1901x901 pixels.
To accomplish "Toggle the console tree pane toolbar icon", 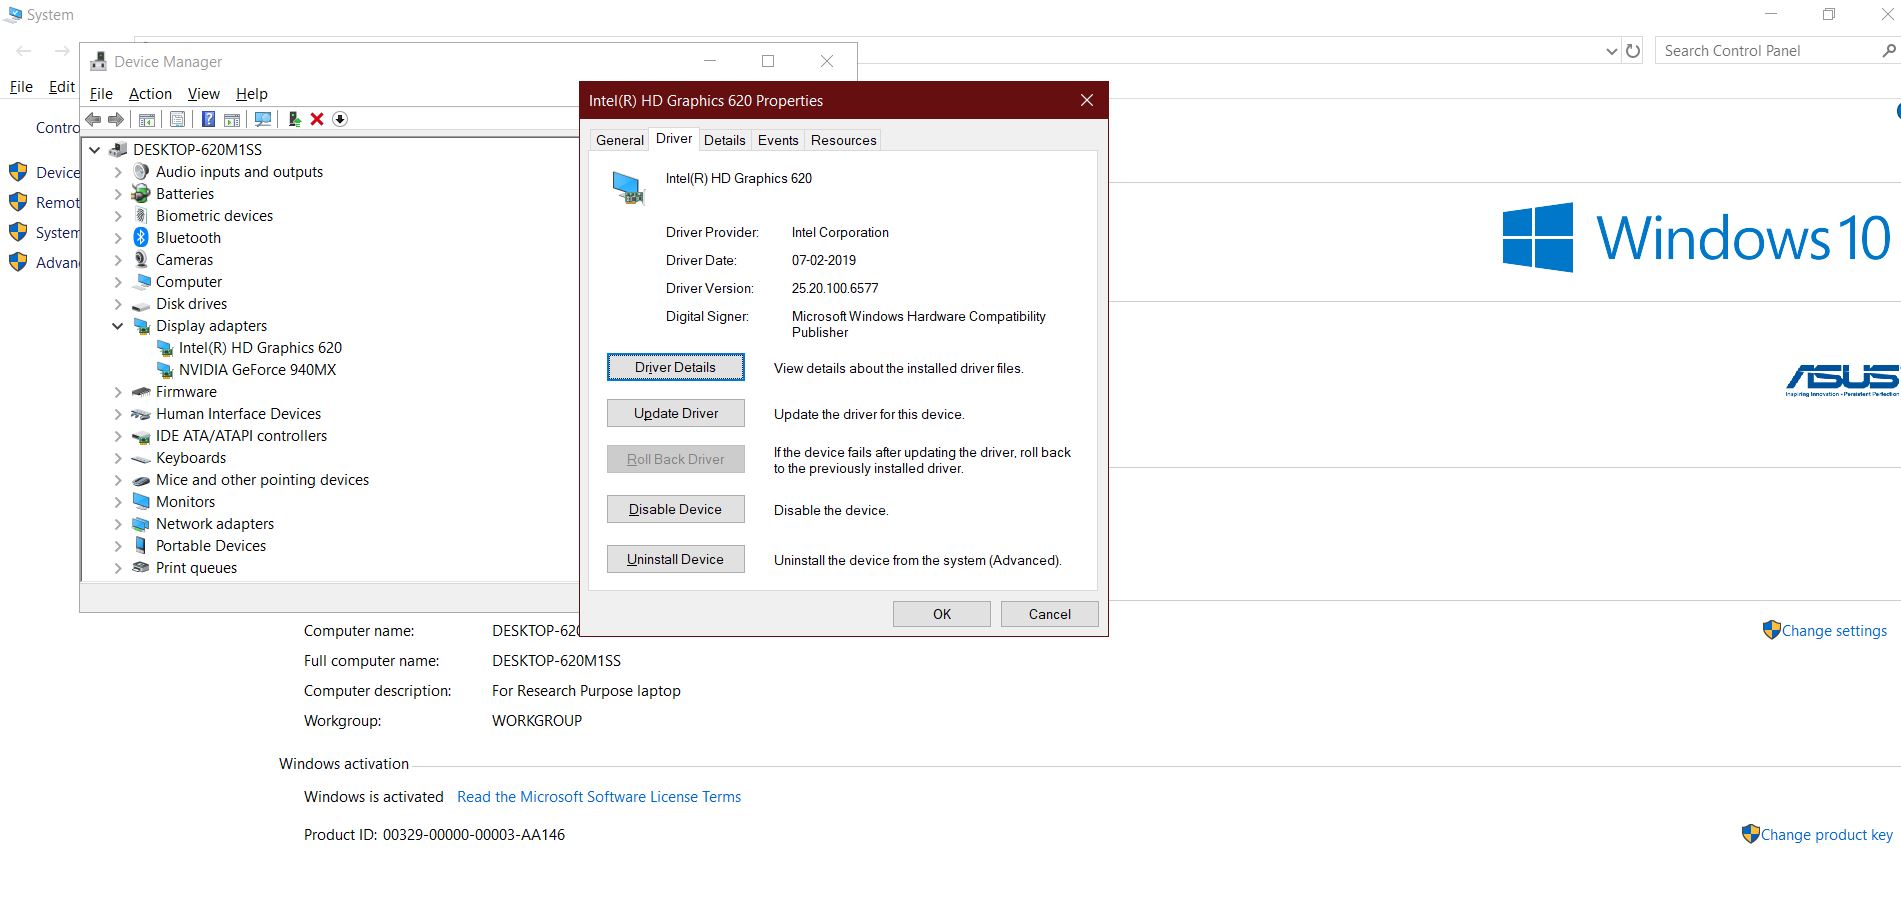I will [147, 119].
